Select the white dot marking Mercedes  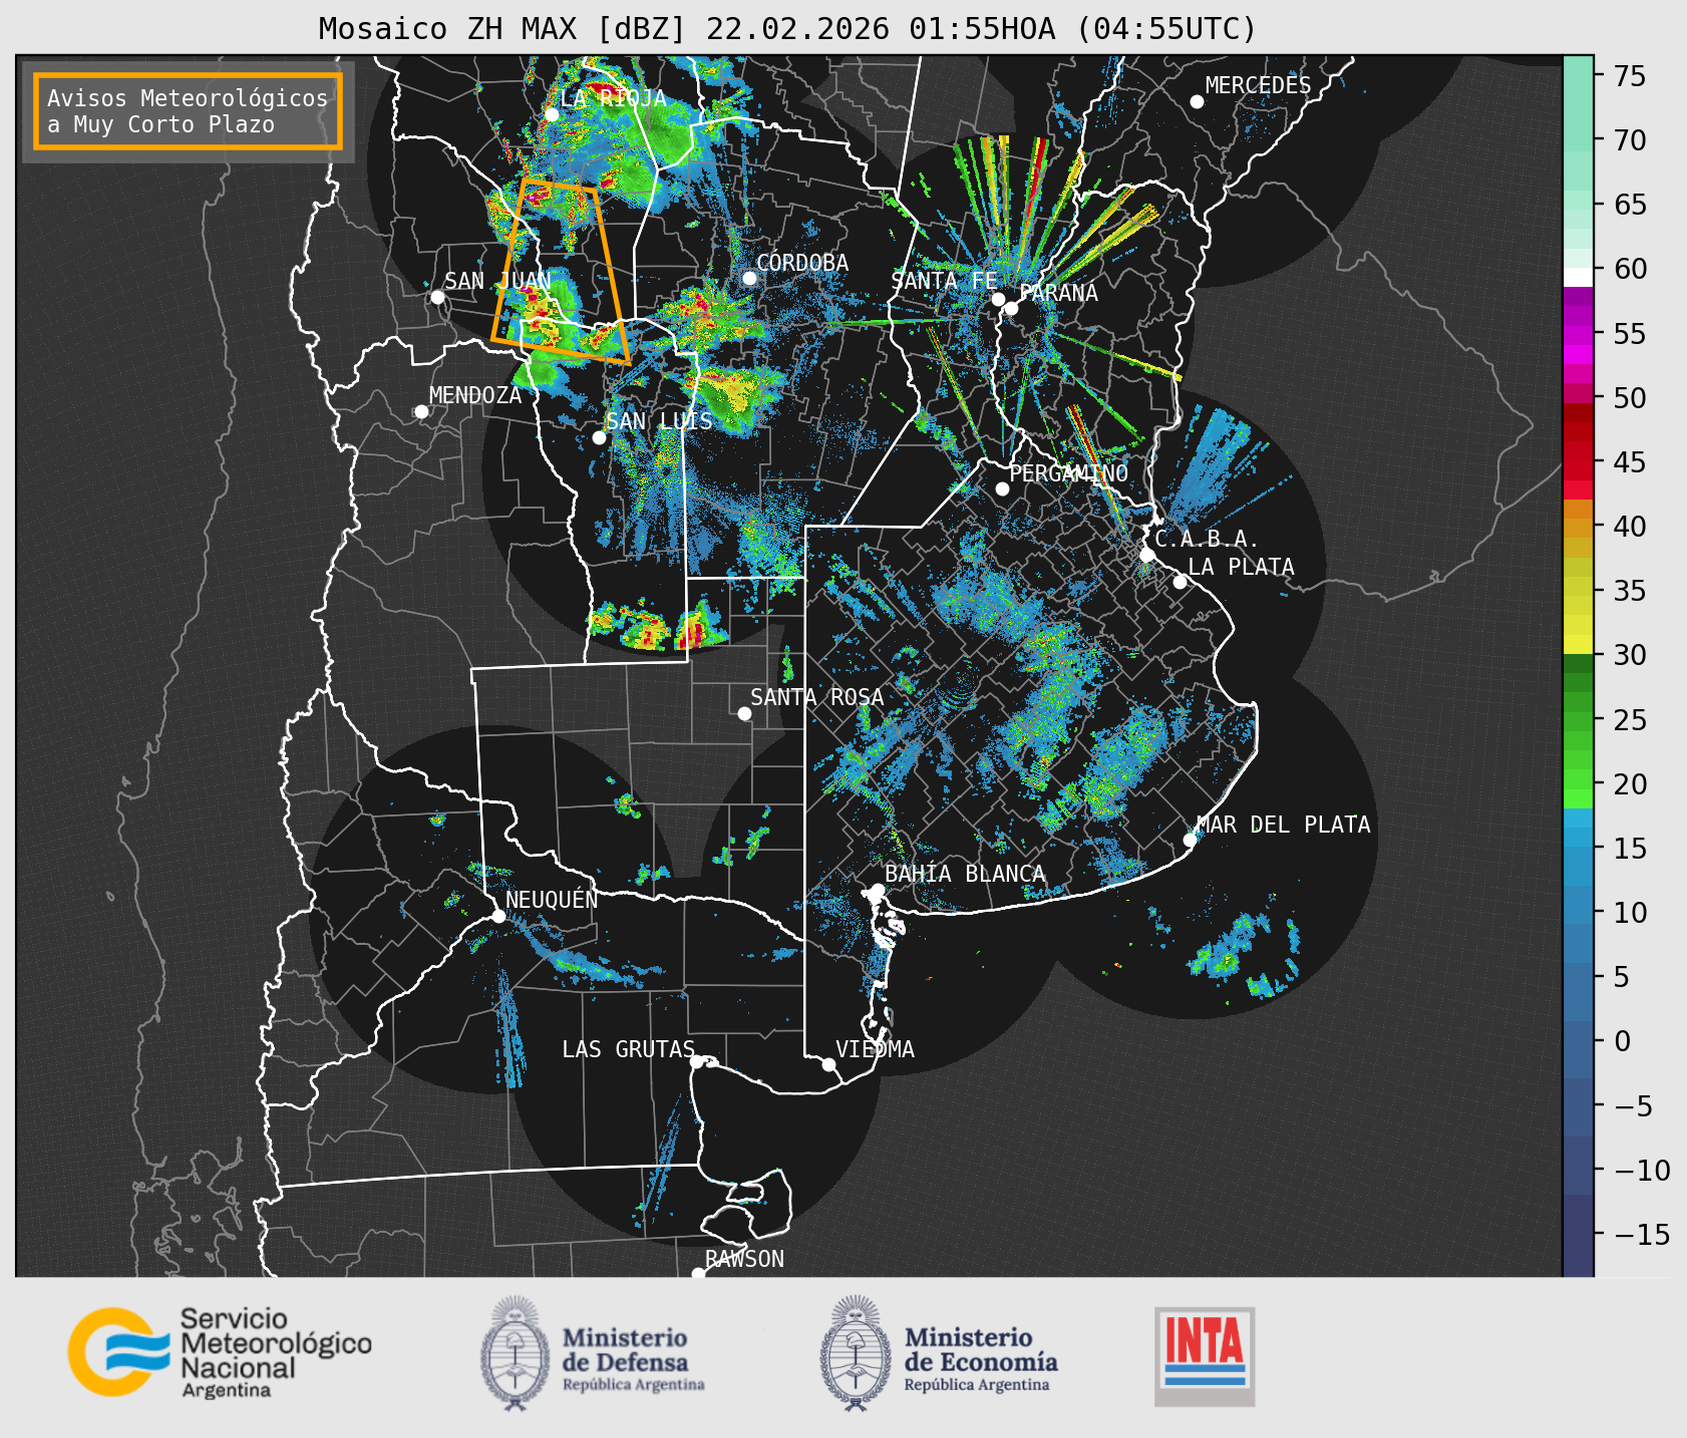click(x=1197, y=102)
